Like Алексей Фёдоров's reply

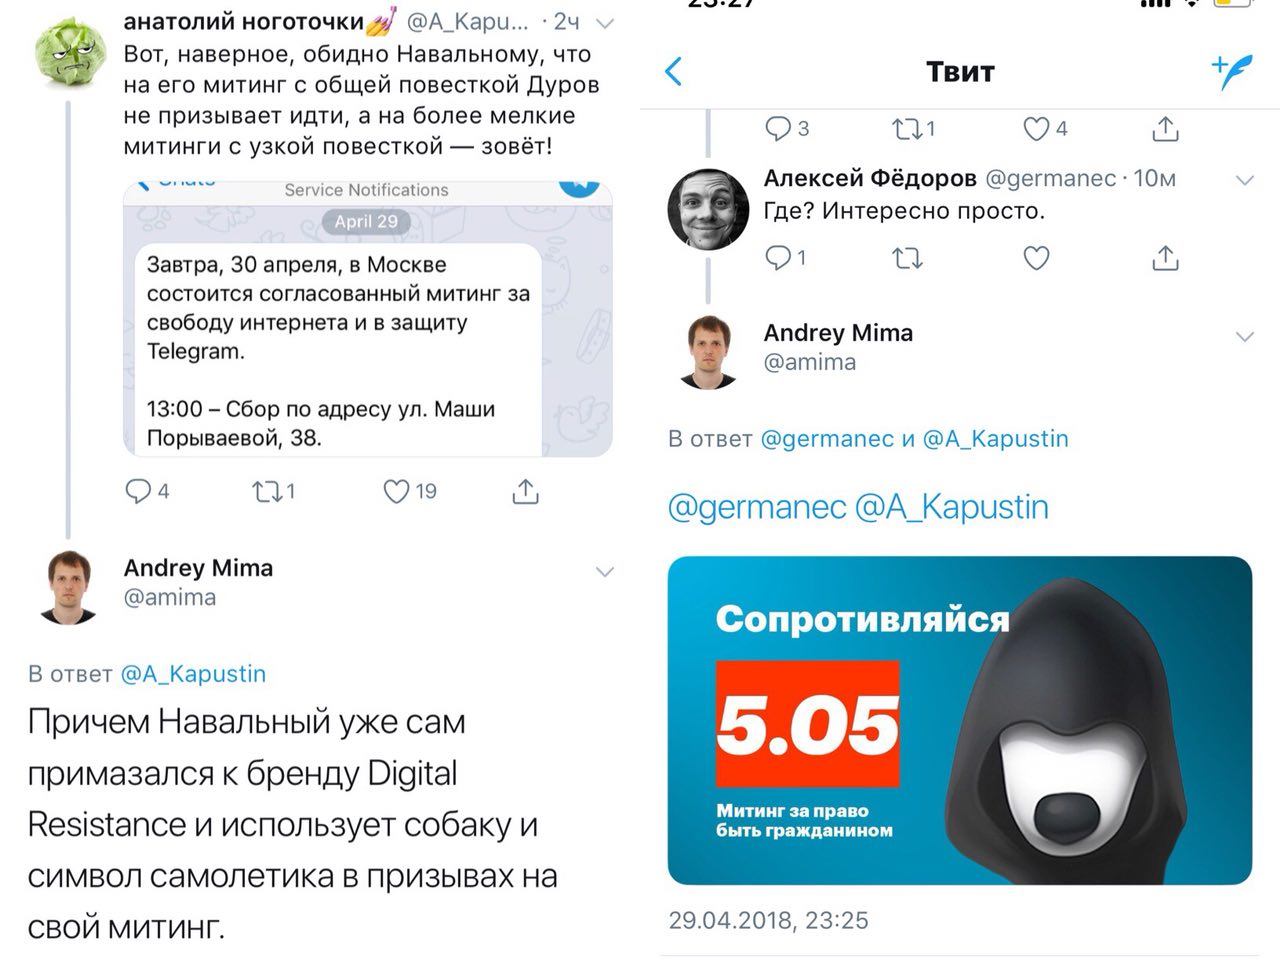[x=1036, y=258]
